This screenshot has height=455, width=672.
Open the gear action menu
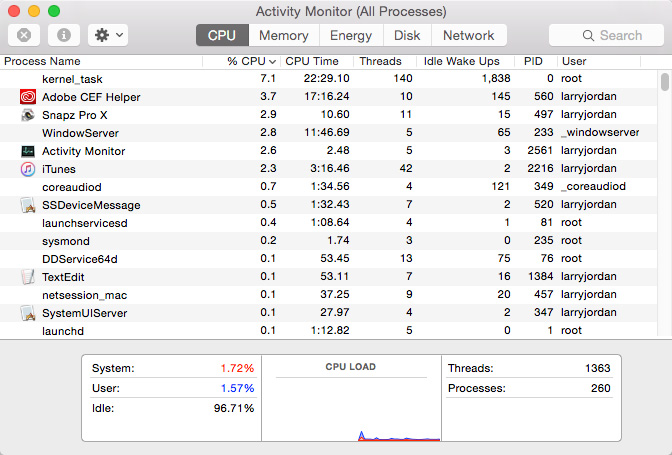pyautogui.click(x=108, y=35)
